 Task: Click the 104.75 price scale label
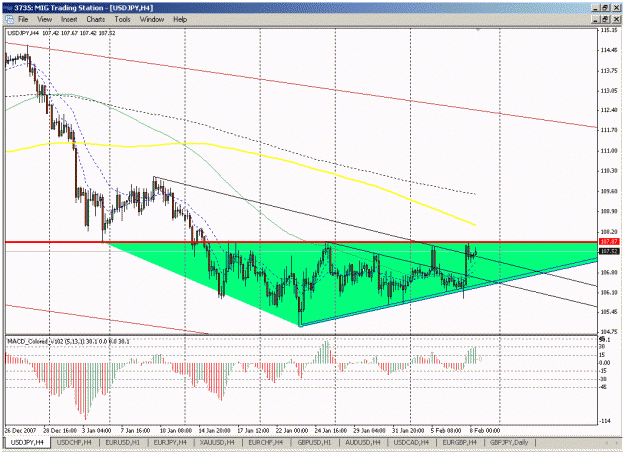tap(609, 331)
